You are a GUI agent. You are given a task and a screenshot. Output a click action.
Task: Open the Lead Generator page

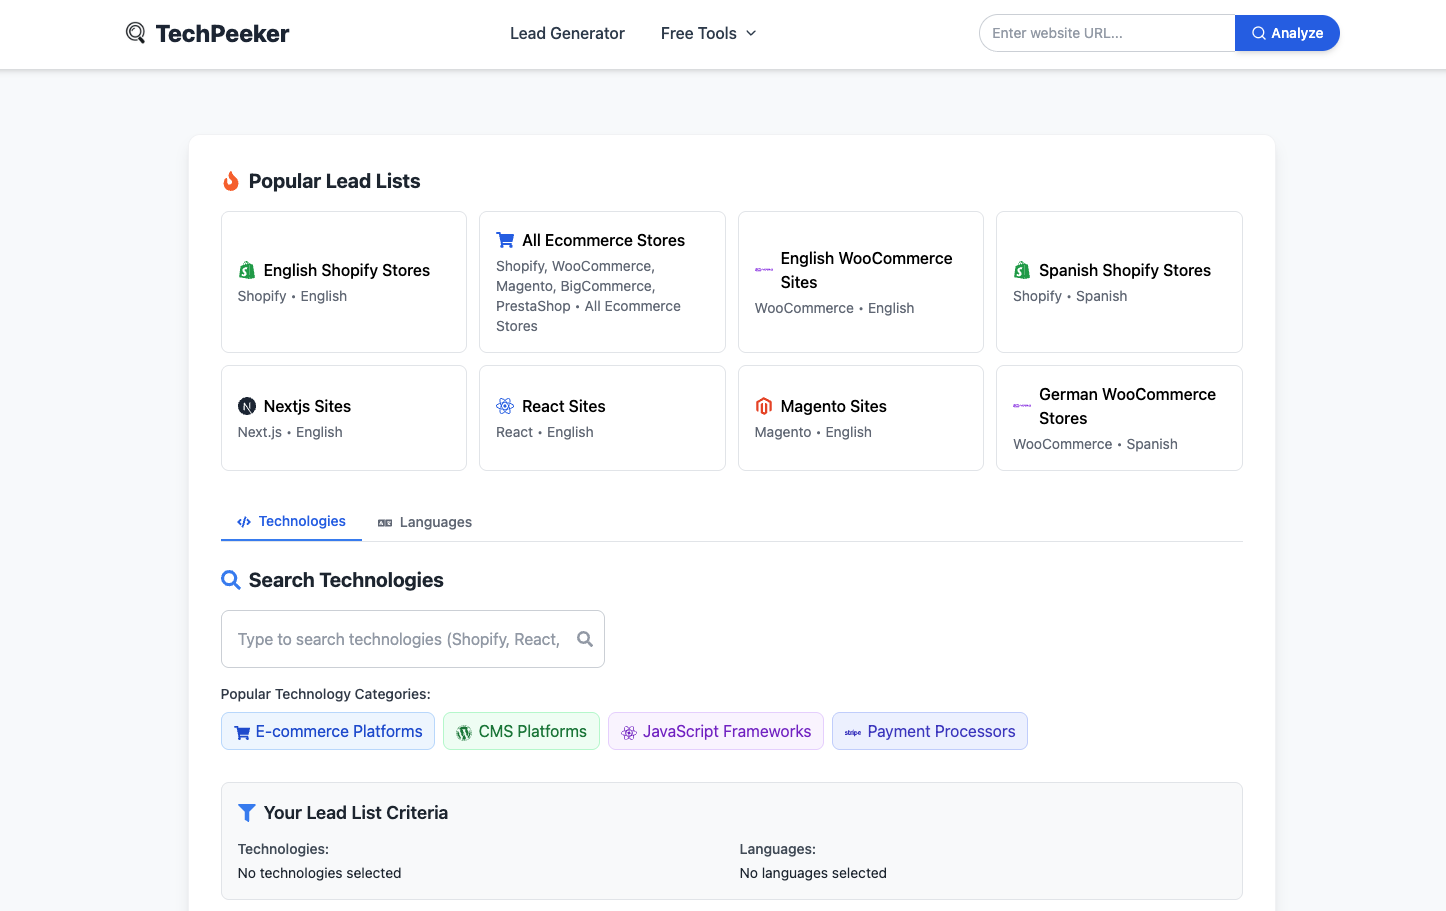pyautogui.click(x=567, y=33)
